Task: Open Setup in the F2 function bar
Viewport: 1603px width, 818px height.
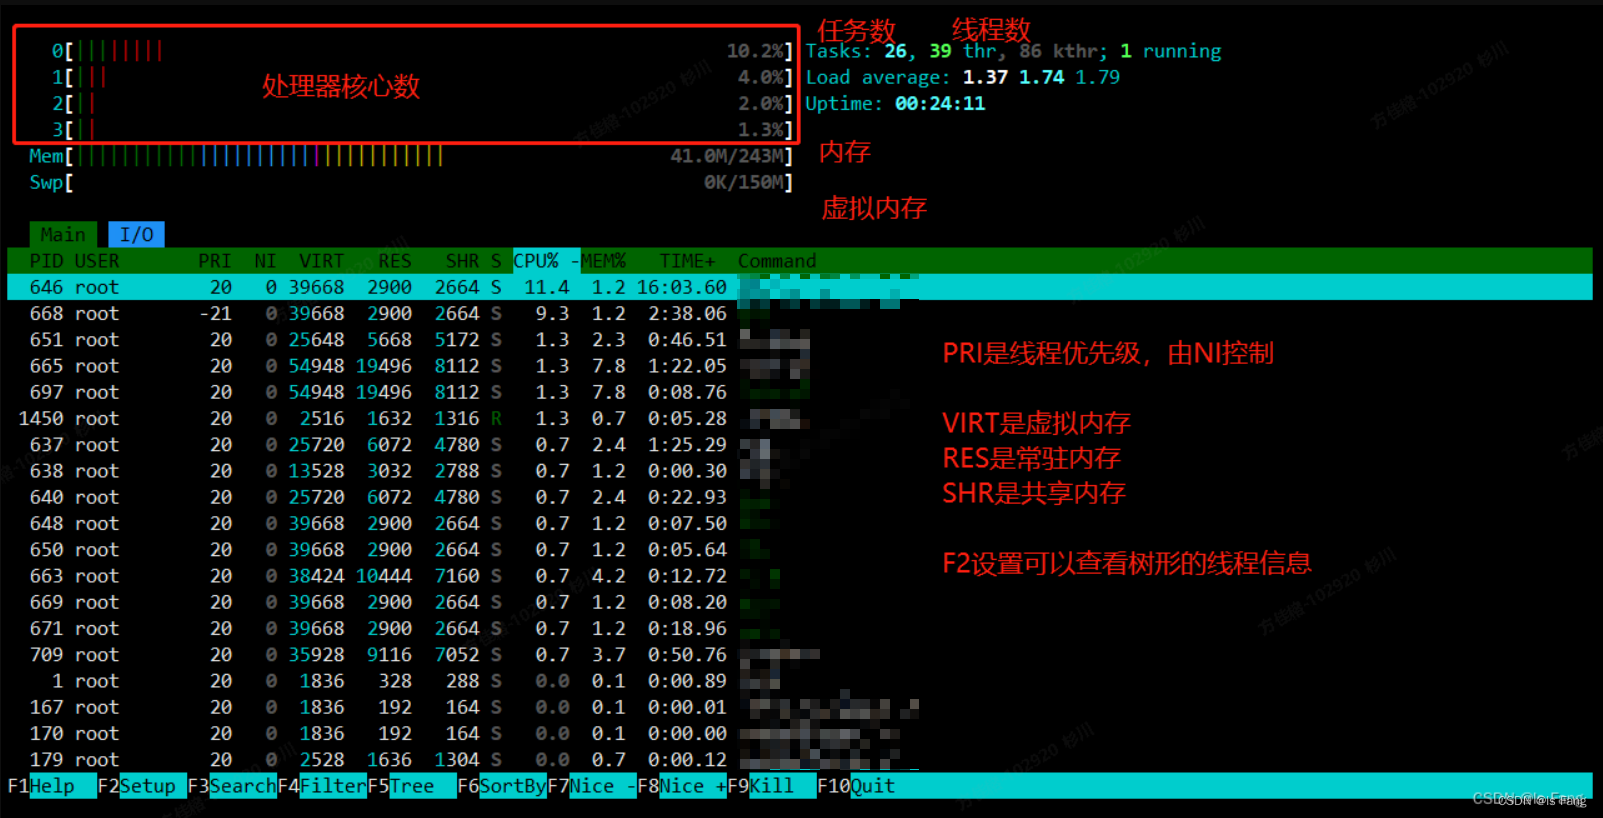Action: 153,786
